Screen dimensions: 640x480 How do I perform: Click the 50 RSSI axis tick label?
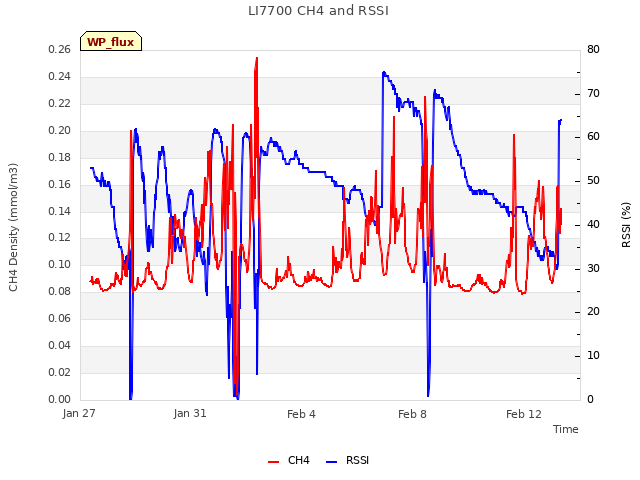593,180
